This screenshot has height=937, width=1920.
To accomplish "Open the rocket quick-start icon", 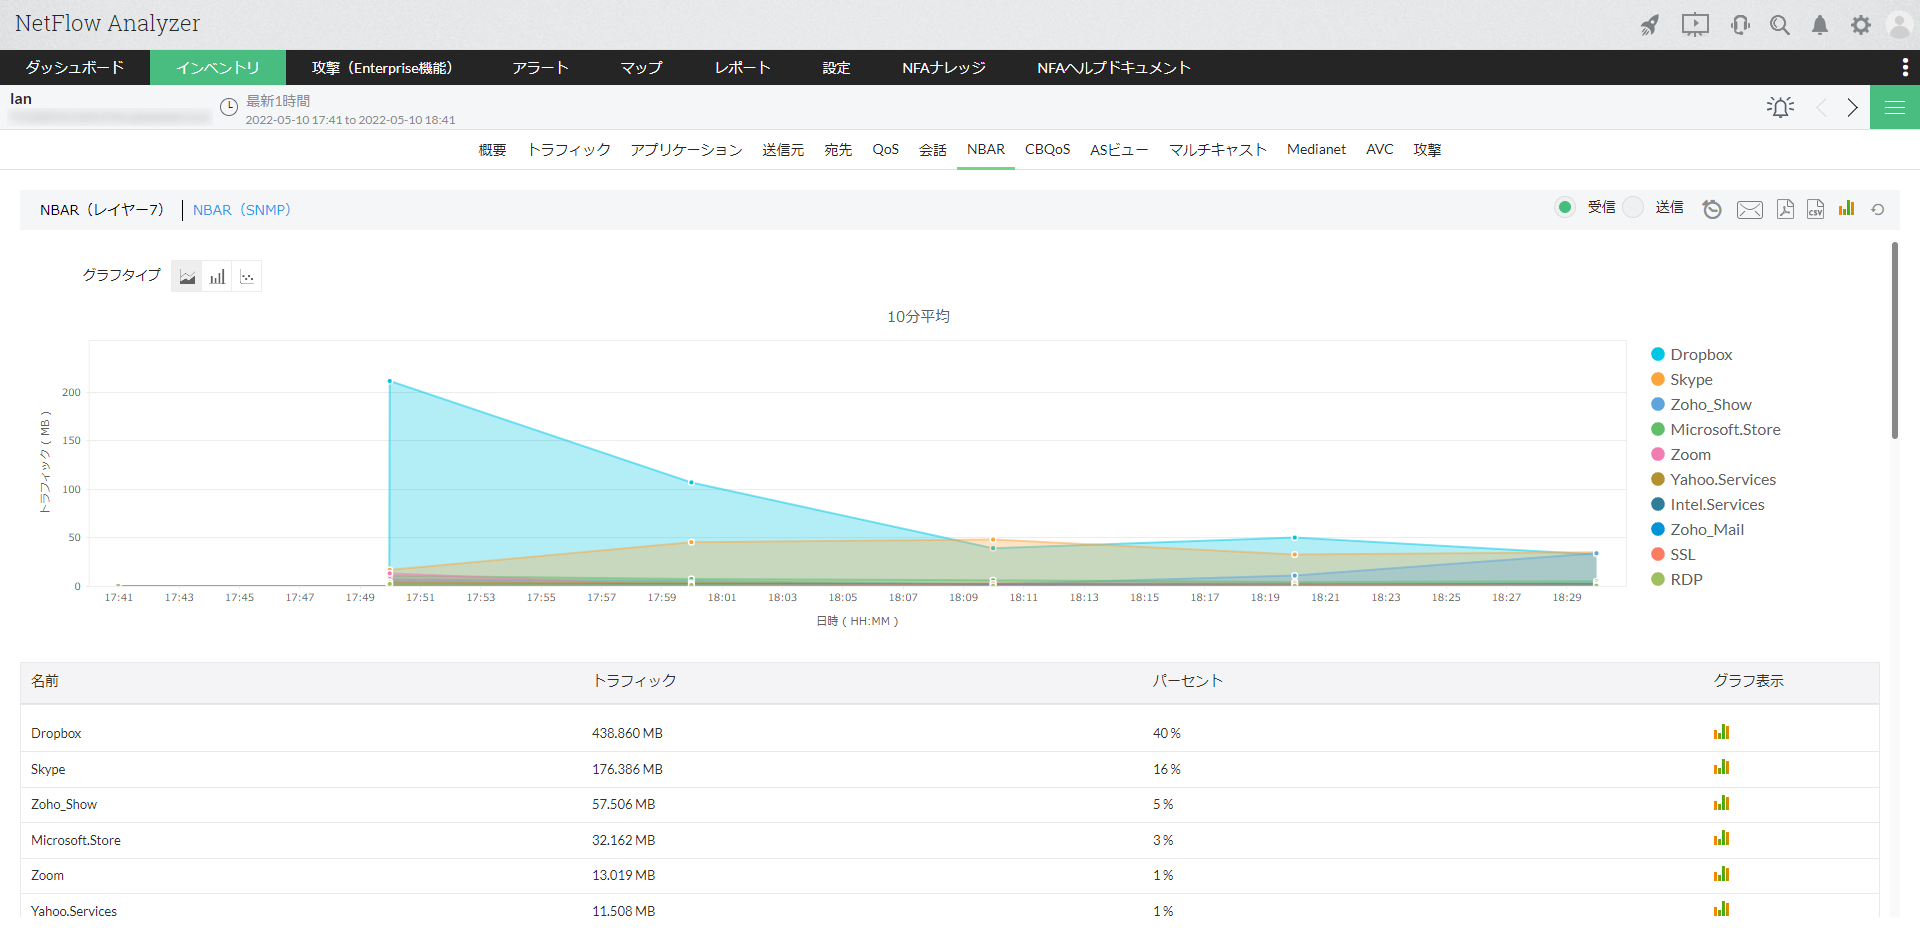I will (1650, 25).
